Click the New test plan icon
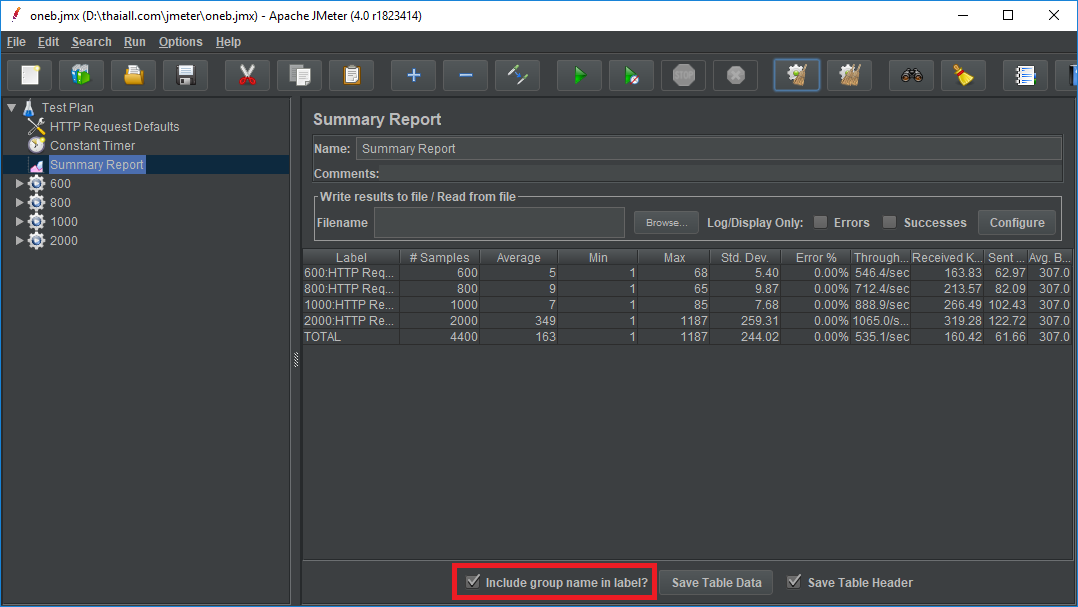Viewport: 1078px width, 607px height. click(30, 76)
